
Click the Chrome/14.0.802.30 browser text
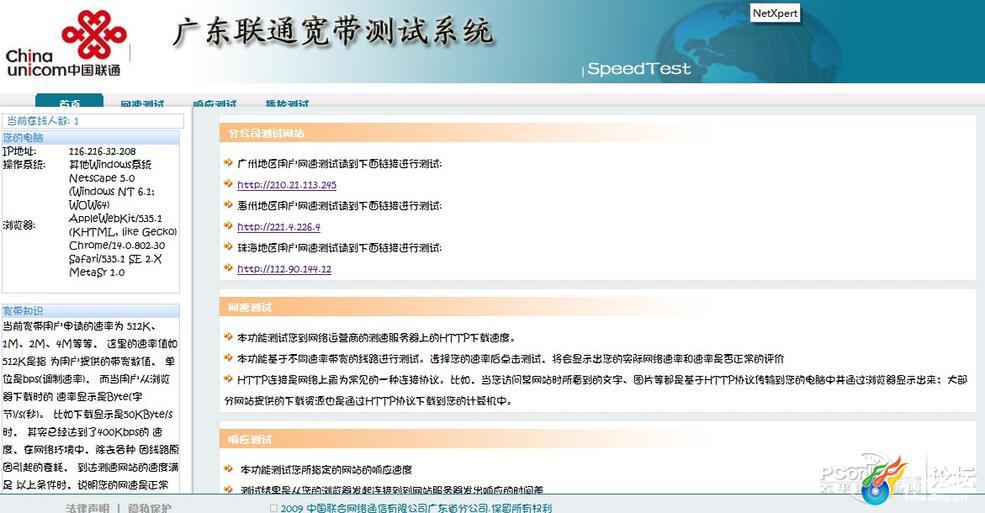[117, 246]
